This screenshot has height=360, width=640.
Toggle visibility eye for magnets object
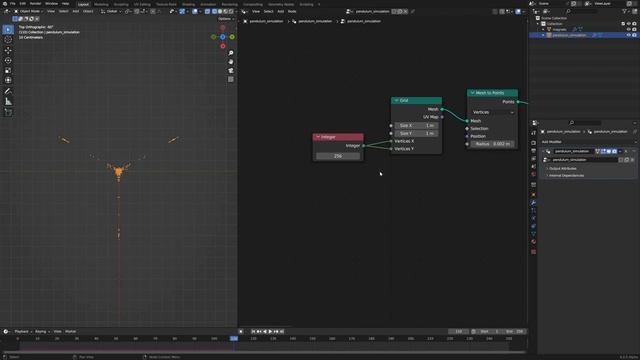pos(629,29)
